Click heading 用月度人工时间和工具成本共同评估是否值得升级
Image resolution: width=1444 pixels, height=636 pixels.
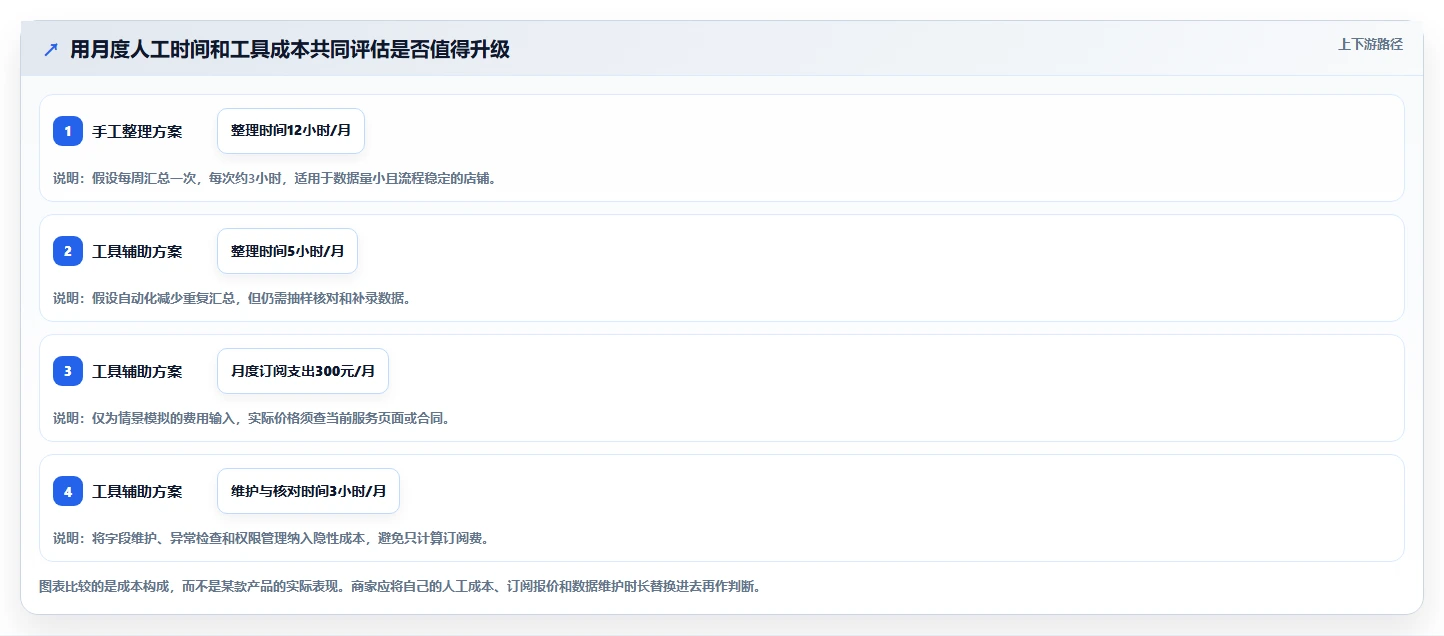[290, 50]
